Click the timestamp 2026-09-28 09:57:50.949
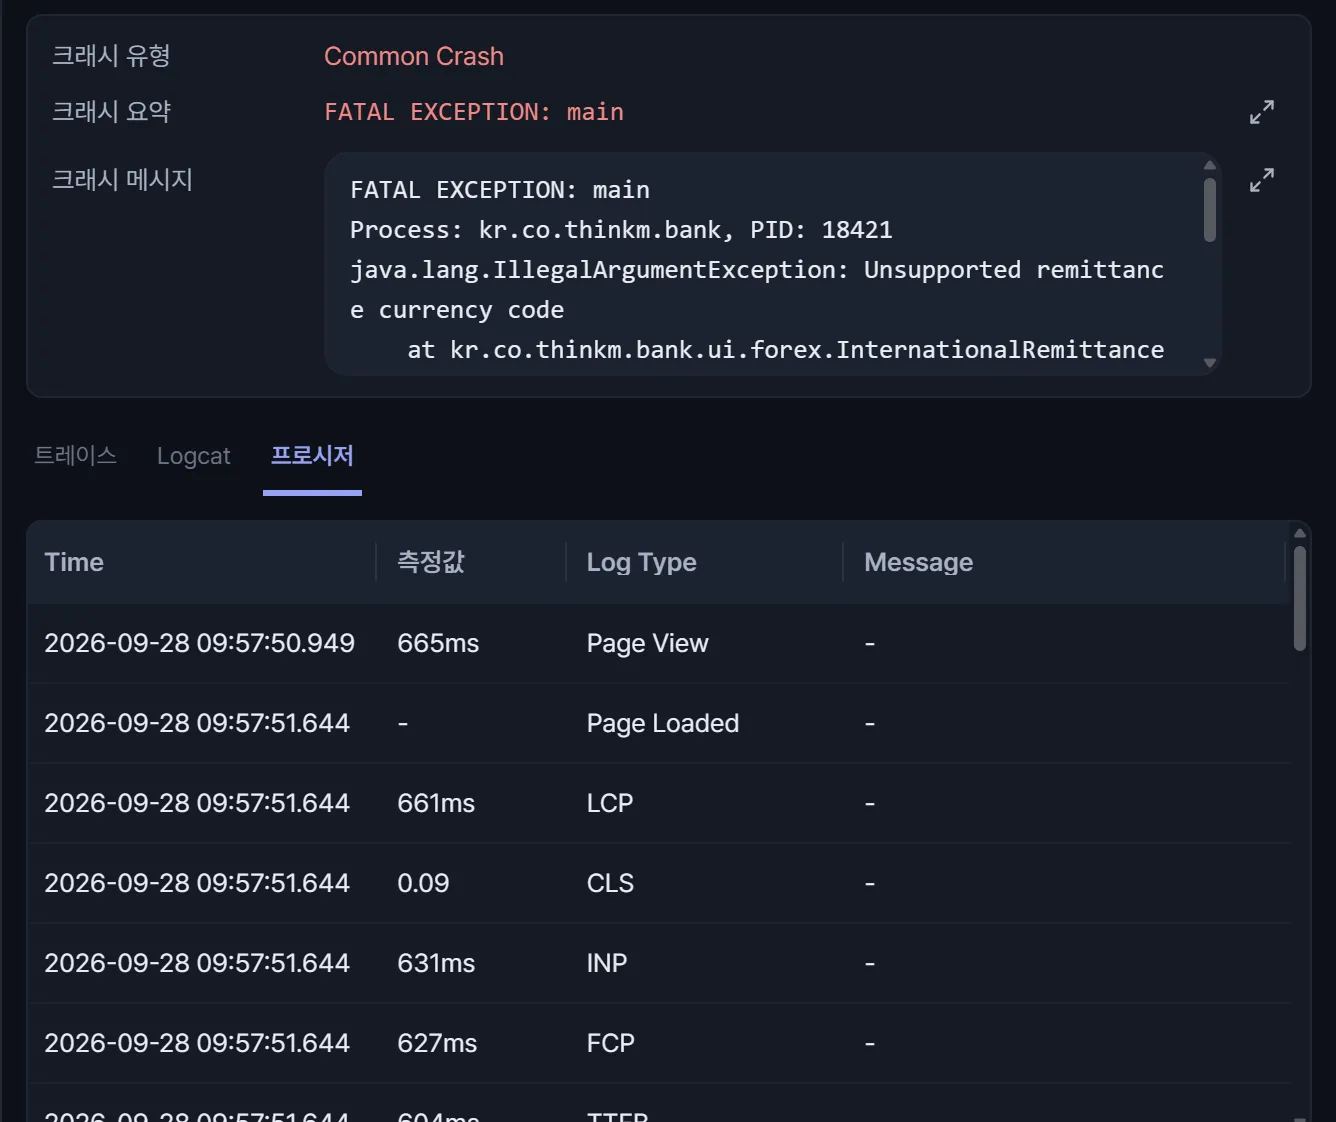The image size is (1336, 1122). point(199,643)
